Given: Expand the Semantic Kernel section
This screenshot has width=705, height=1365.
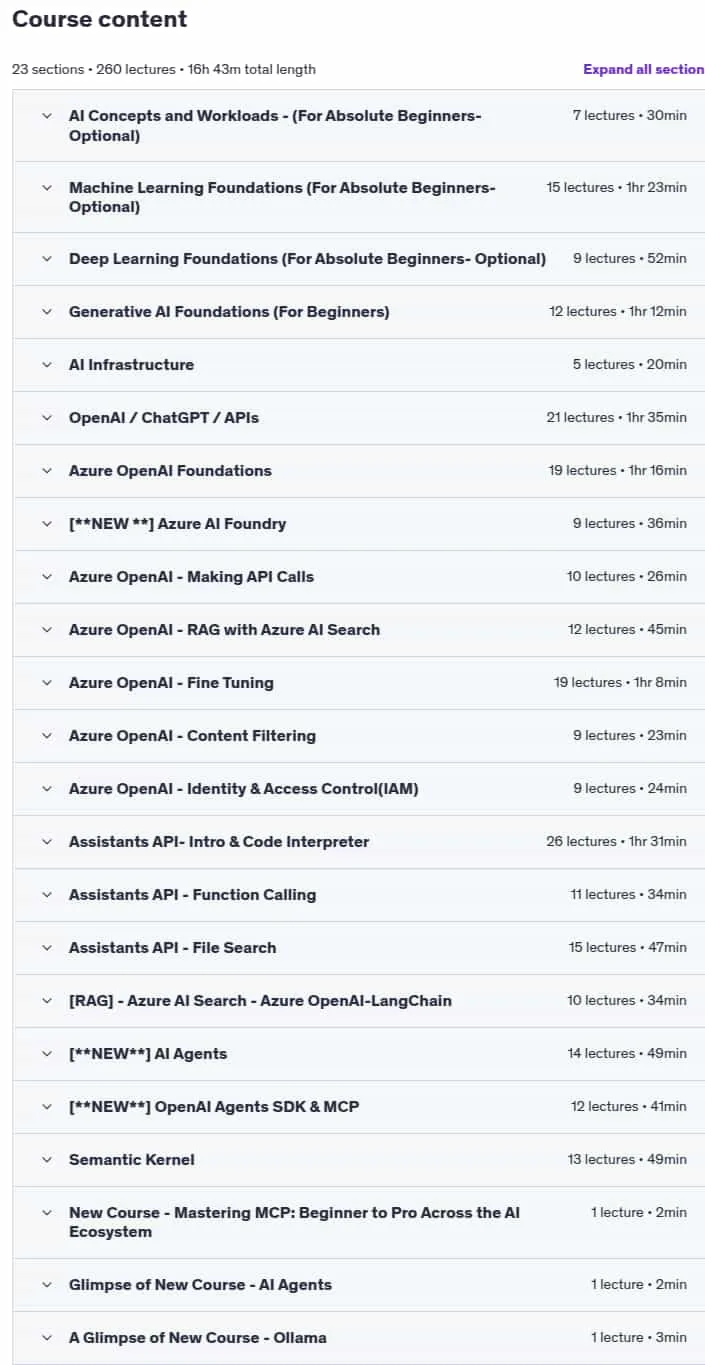Looking at the screenshot, I should pos(359,1160).
